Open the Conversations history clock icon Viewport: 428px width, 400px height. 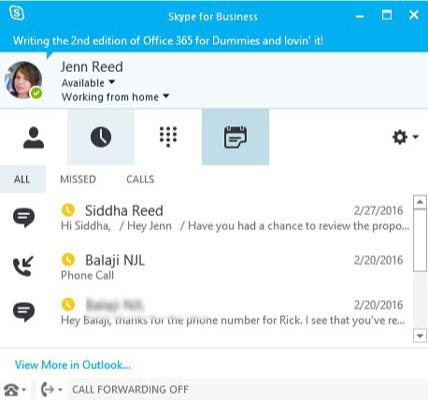101,137
